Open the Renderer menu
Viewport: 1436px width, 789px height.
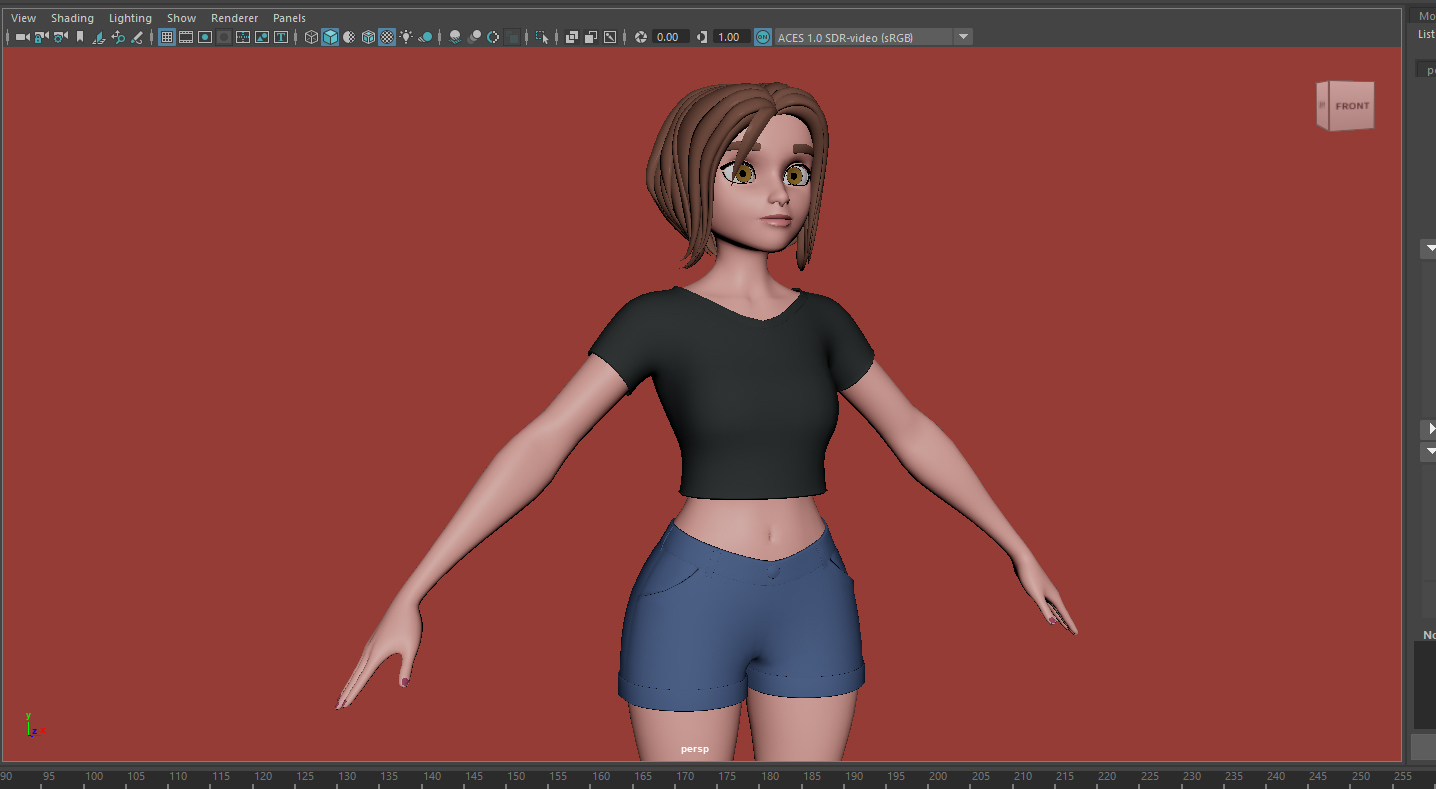click(234, 17)
